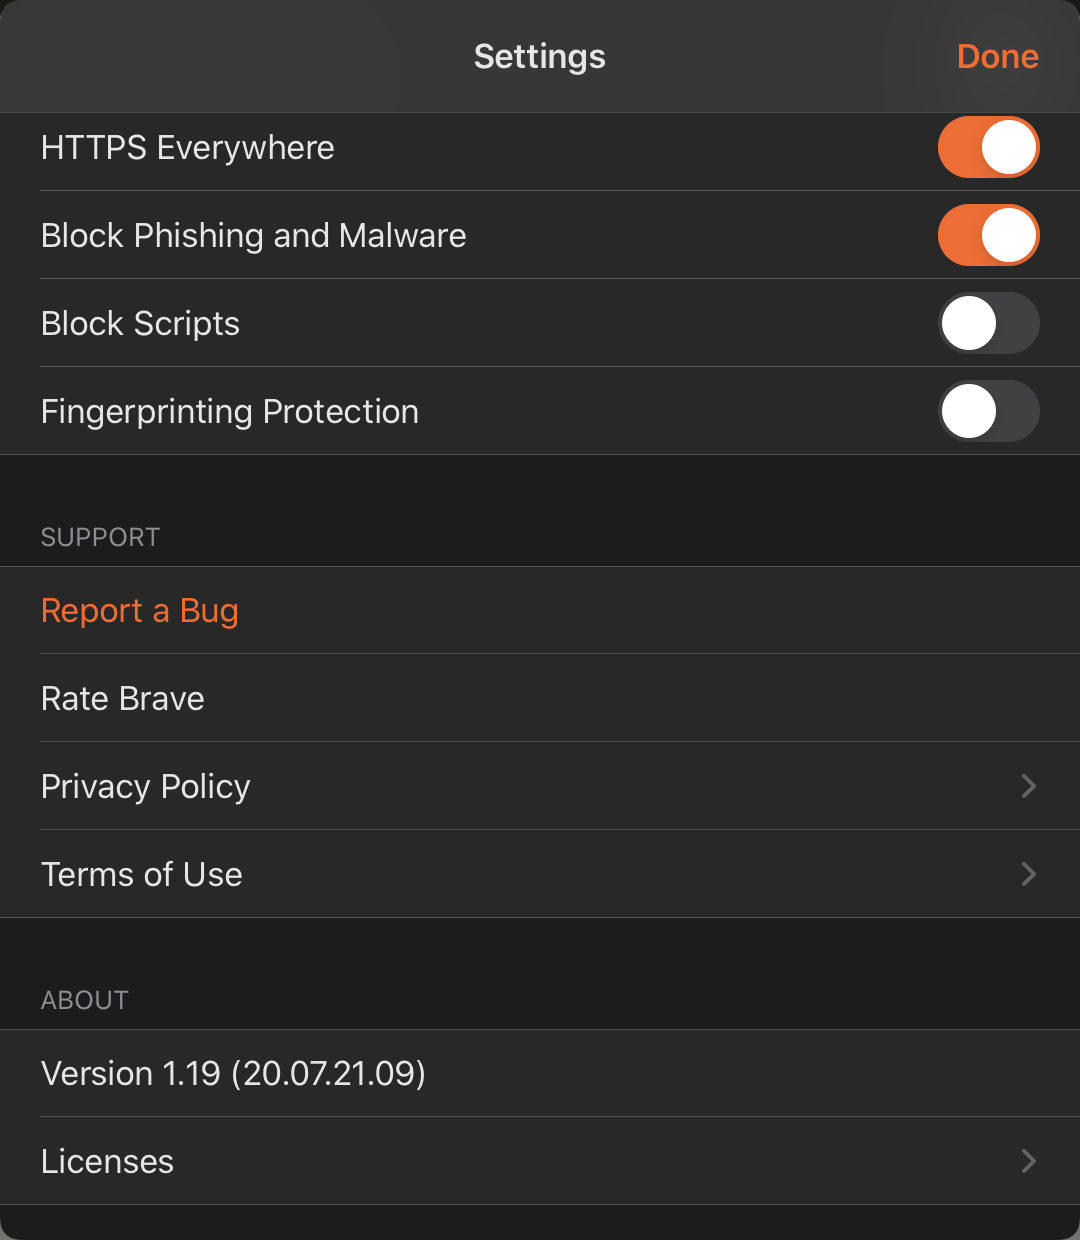The height and width of the screenshot is (1240, 1080).
Task: Click the SUPPORT section header
Action: [100, 537]
